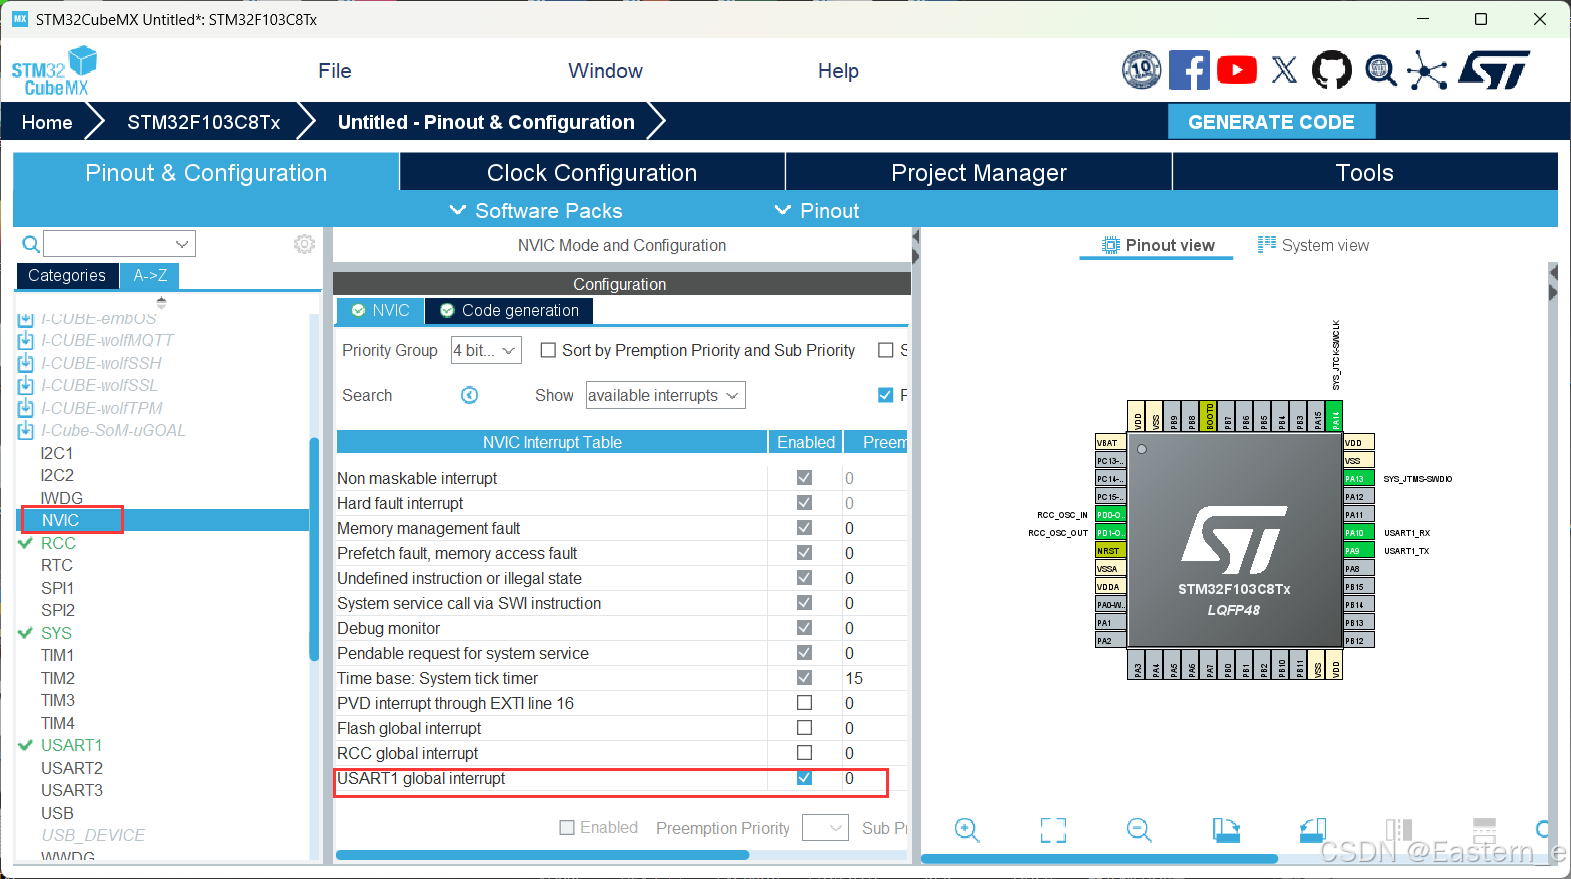
Task: Toggle Time base System tick timer checkbox
Action: (x=804, y=678)
